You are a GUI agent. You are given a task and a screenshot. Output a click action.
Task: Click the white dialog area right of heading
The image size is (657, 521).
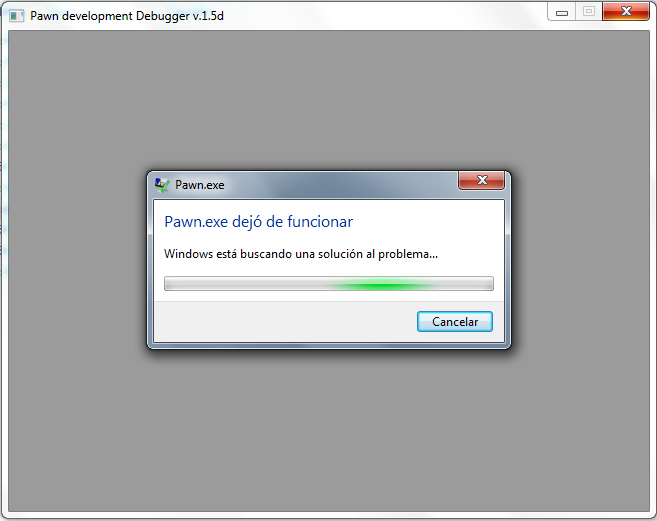427,222
